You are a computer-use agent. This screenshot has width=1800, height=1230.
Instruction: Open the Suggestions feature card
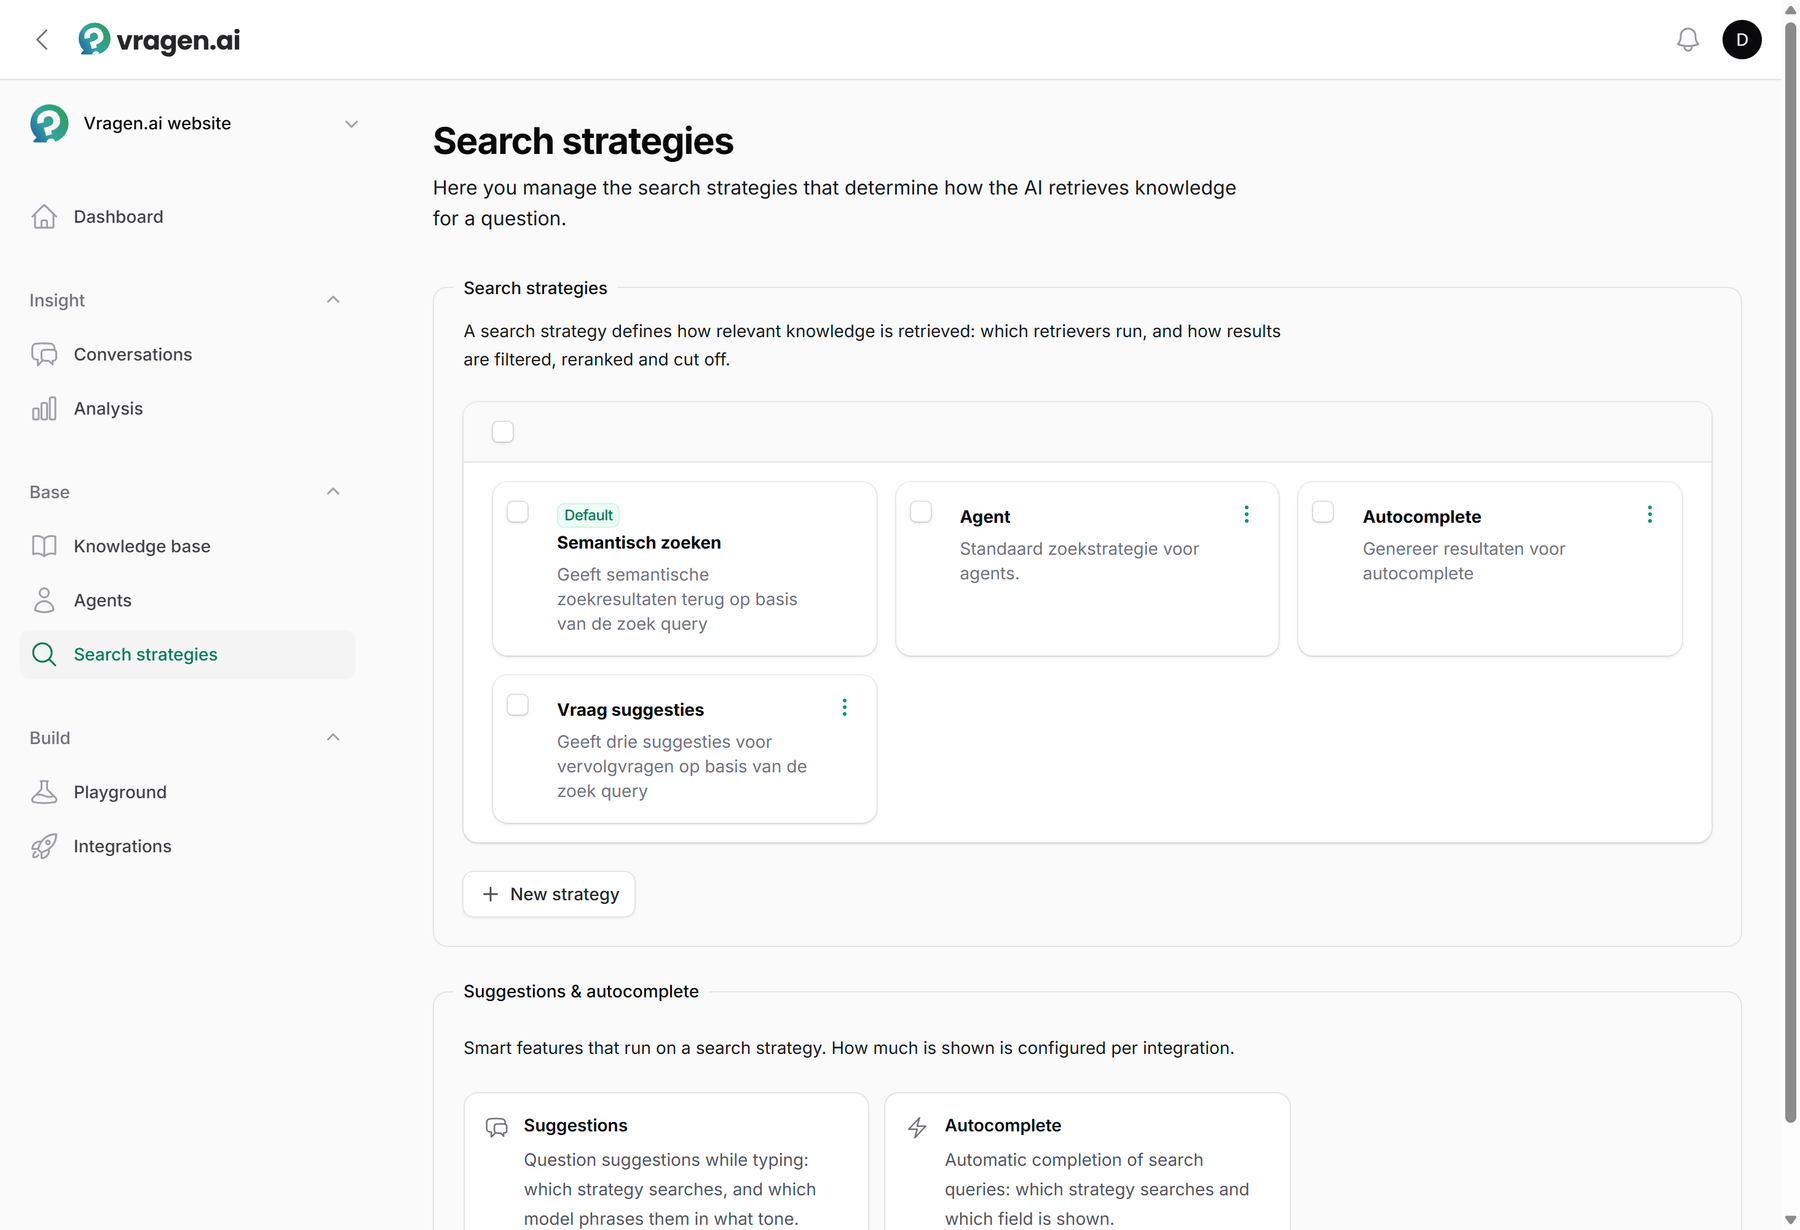point(666,1162)
